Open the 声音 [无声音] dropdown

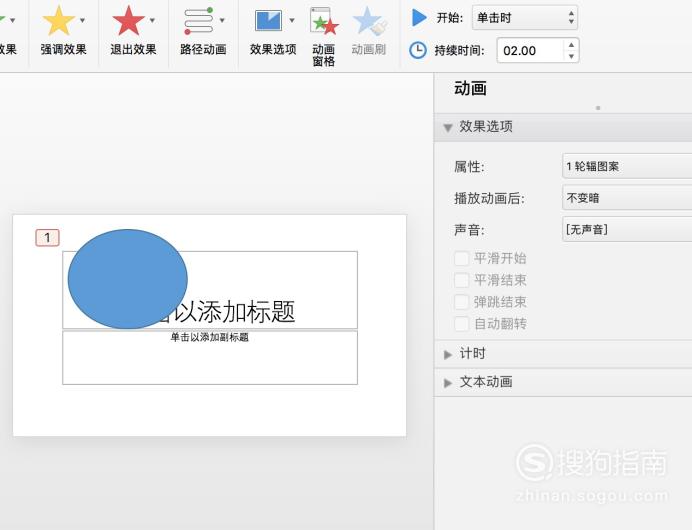pyautogui.click(x=627, y=229)
